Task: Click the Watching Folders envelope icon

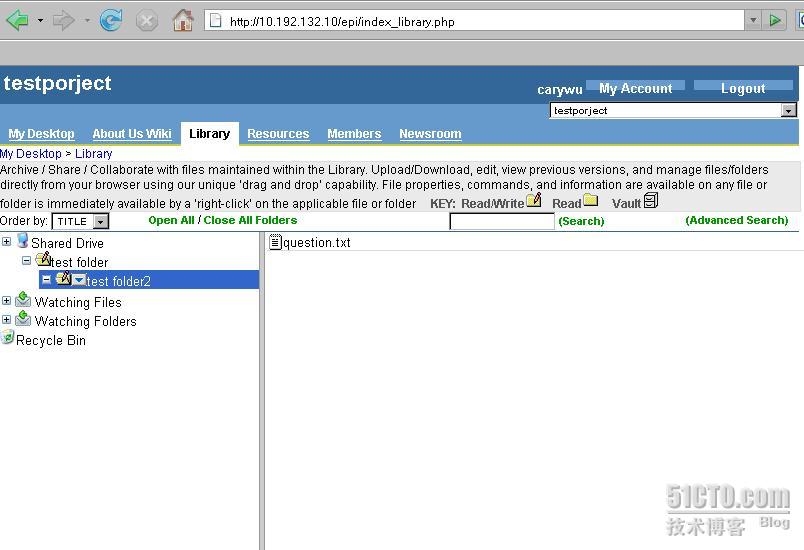Action: click(x=23, y=319)
